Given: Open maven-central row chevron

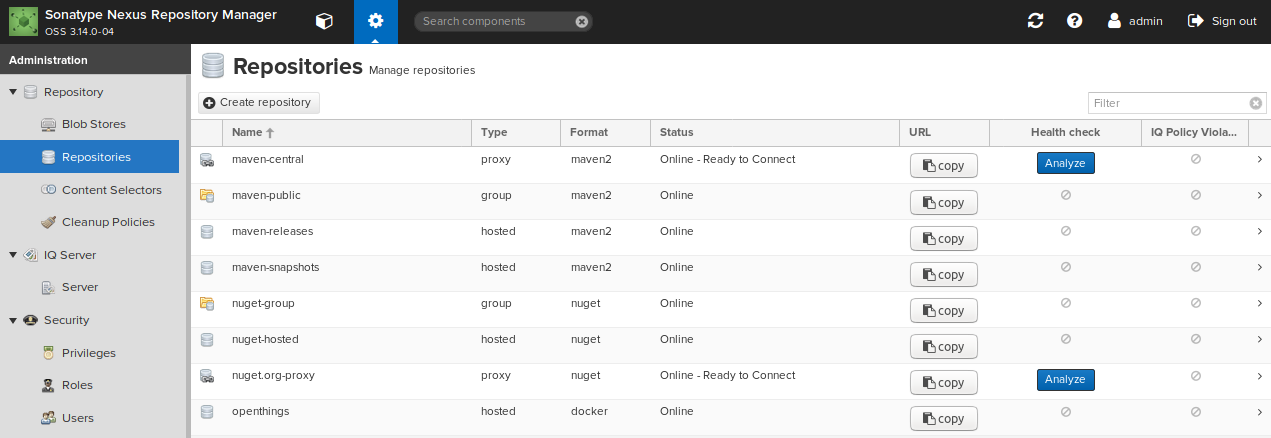Looking at the screenshot, I should click(x=1259, y=159).
